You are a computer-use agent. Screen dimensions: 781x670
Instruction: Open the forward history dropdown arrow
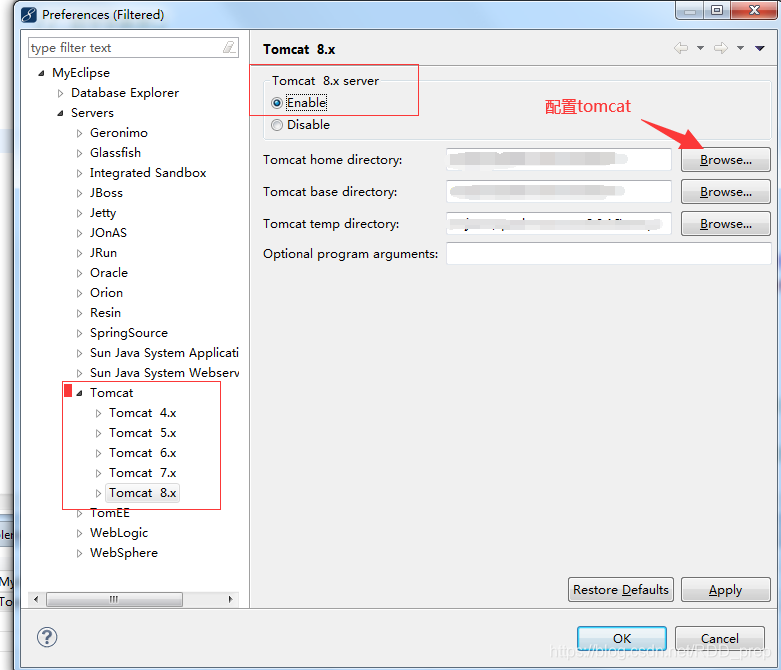point(741,48)
